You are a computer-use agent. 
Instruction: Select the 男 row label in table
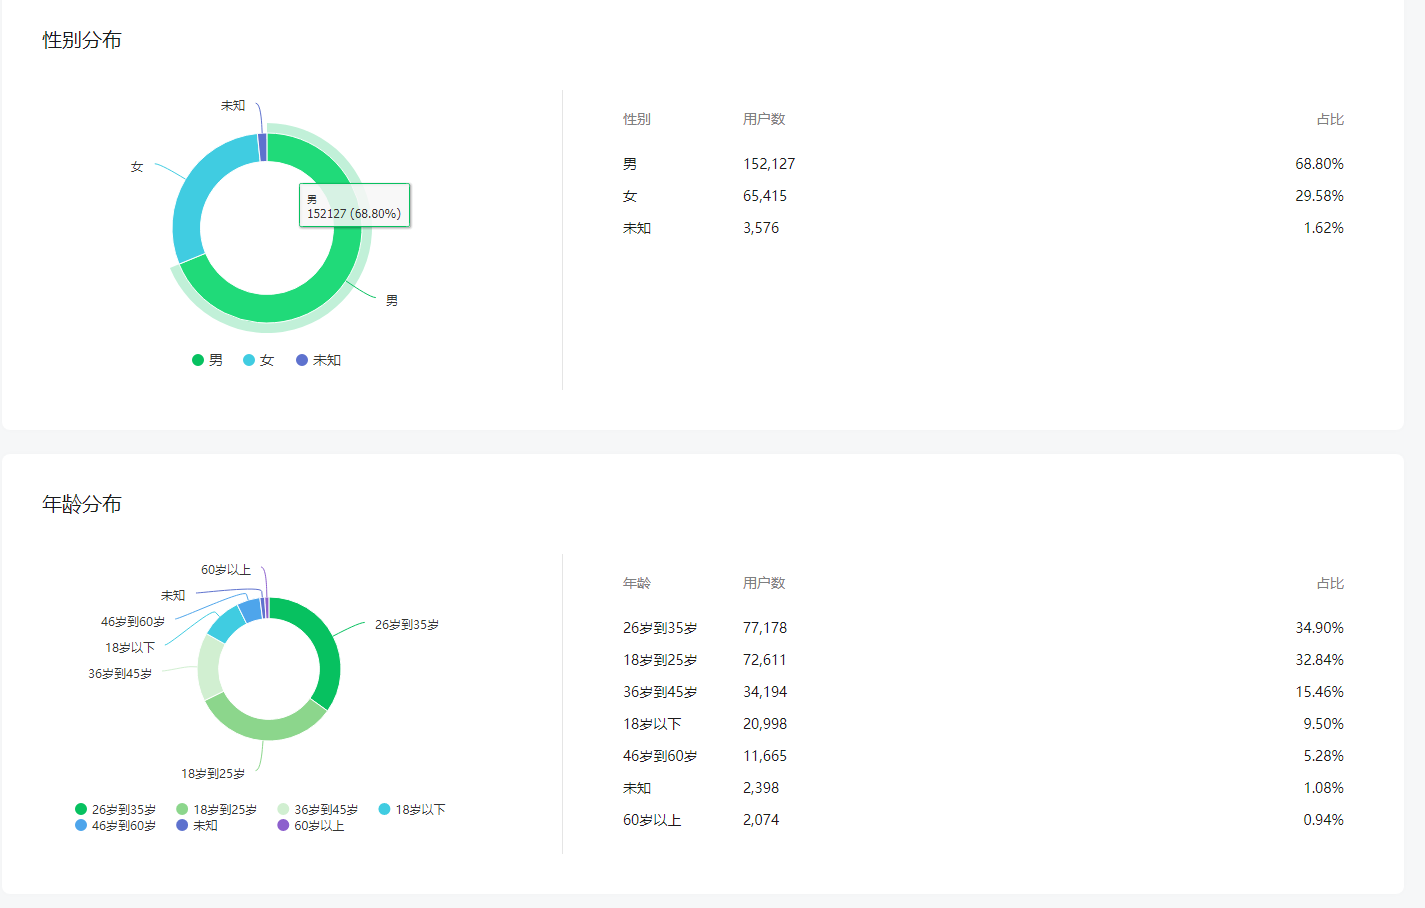[630, 164]
